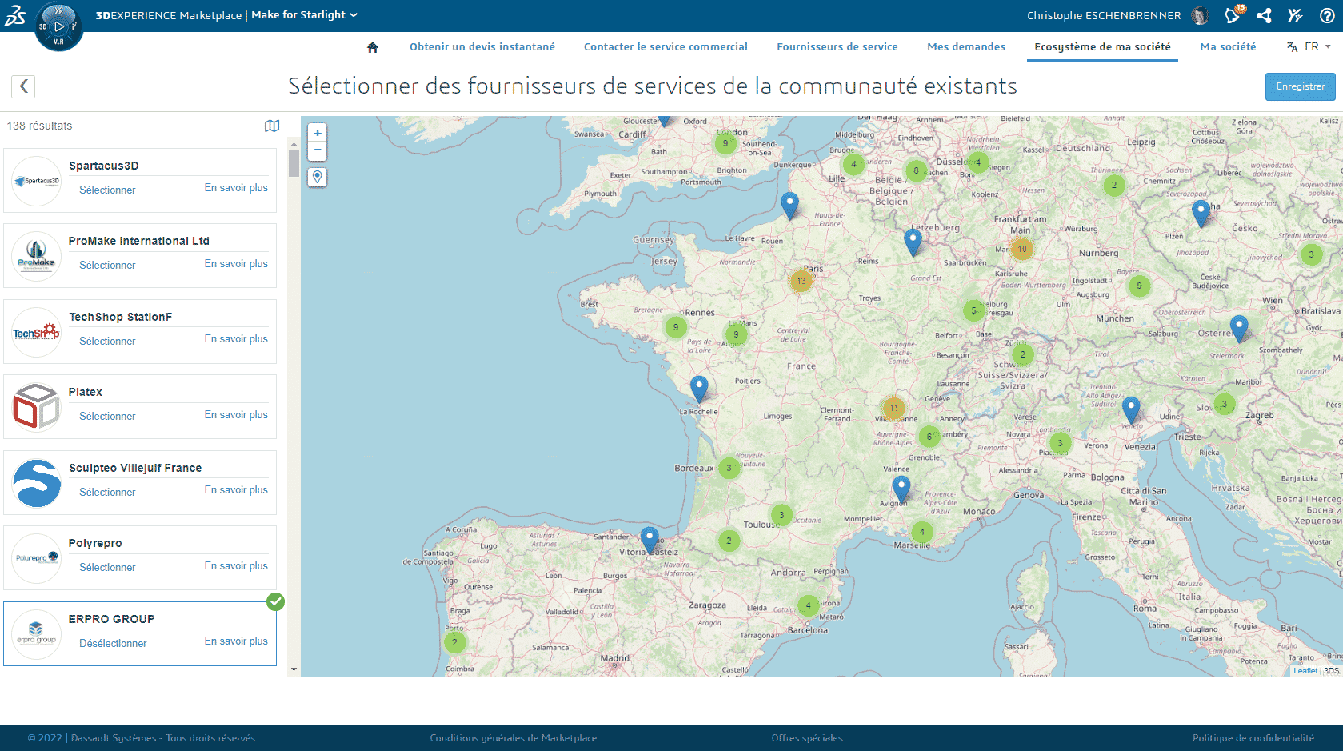
Task: Click the blue pin near La Rochelle
Action: pos(699,389)
